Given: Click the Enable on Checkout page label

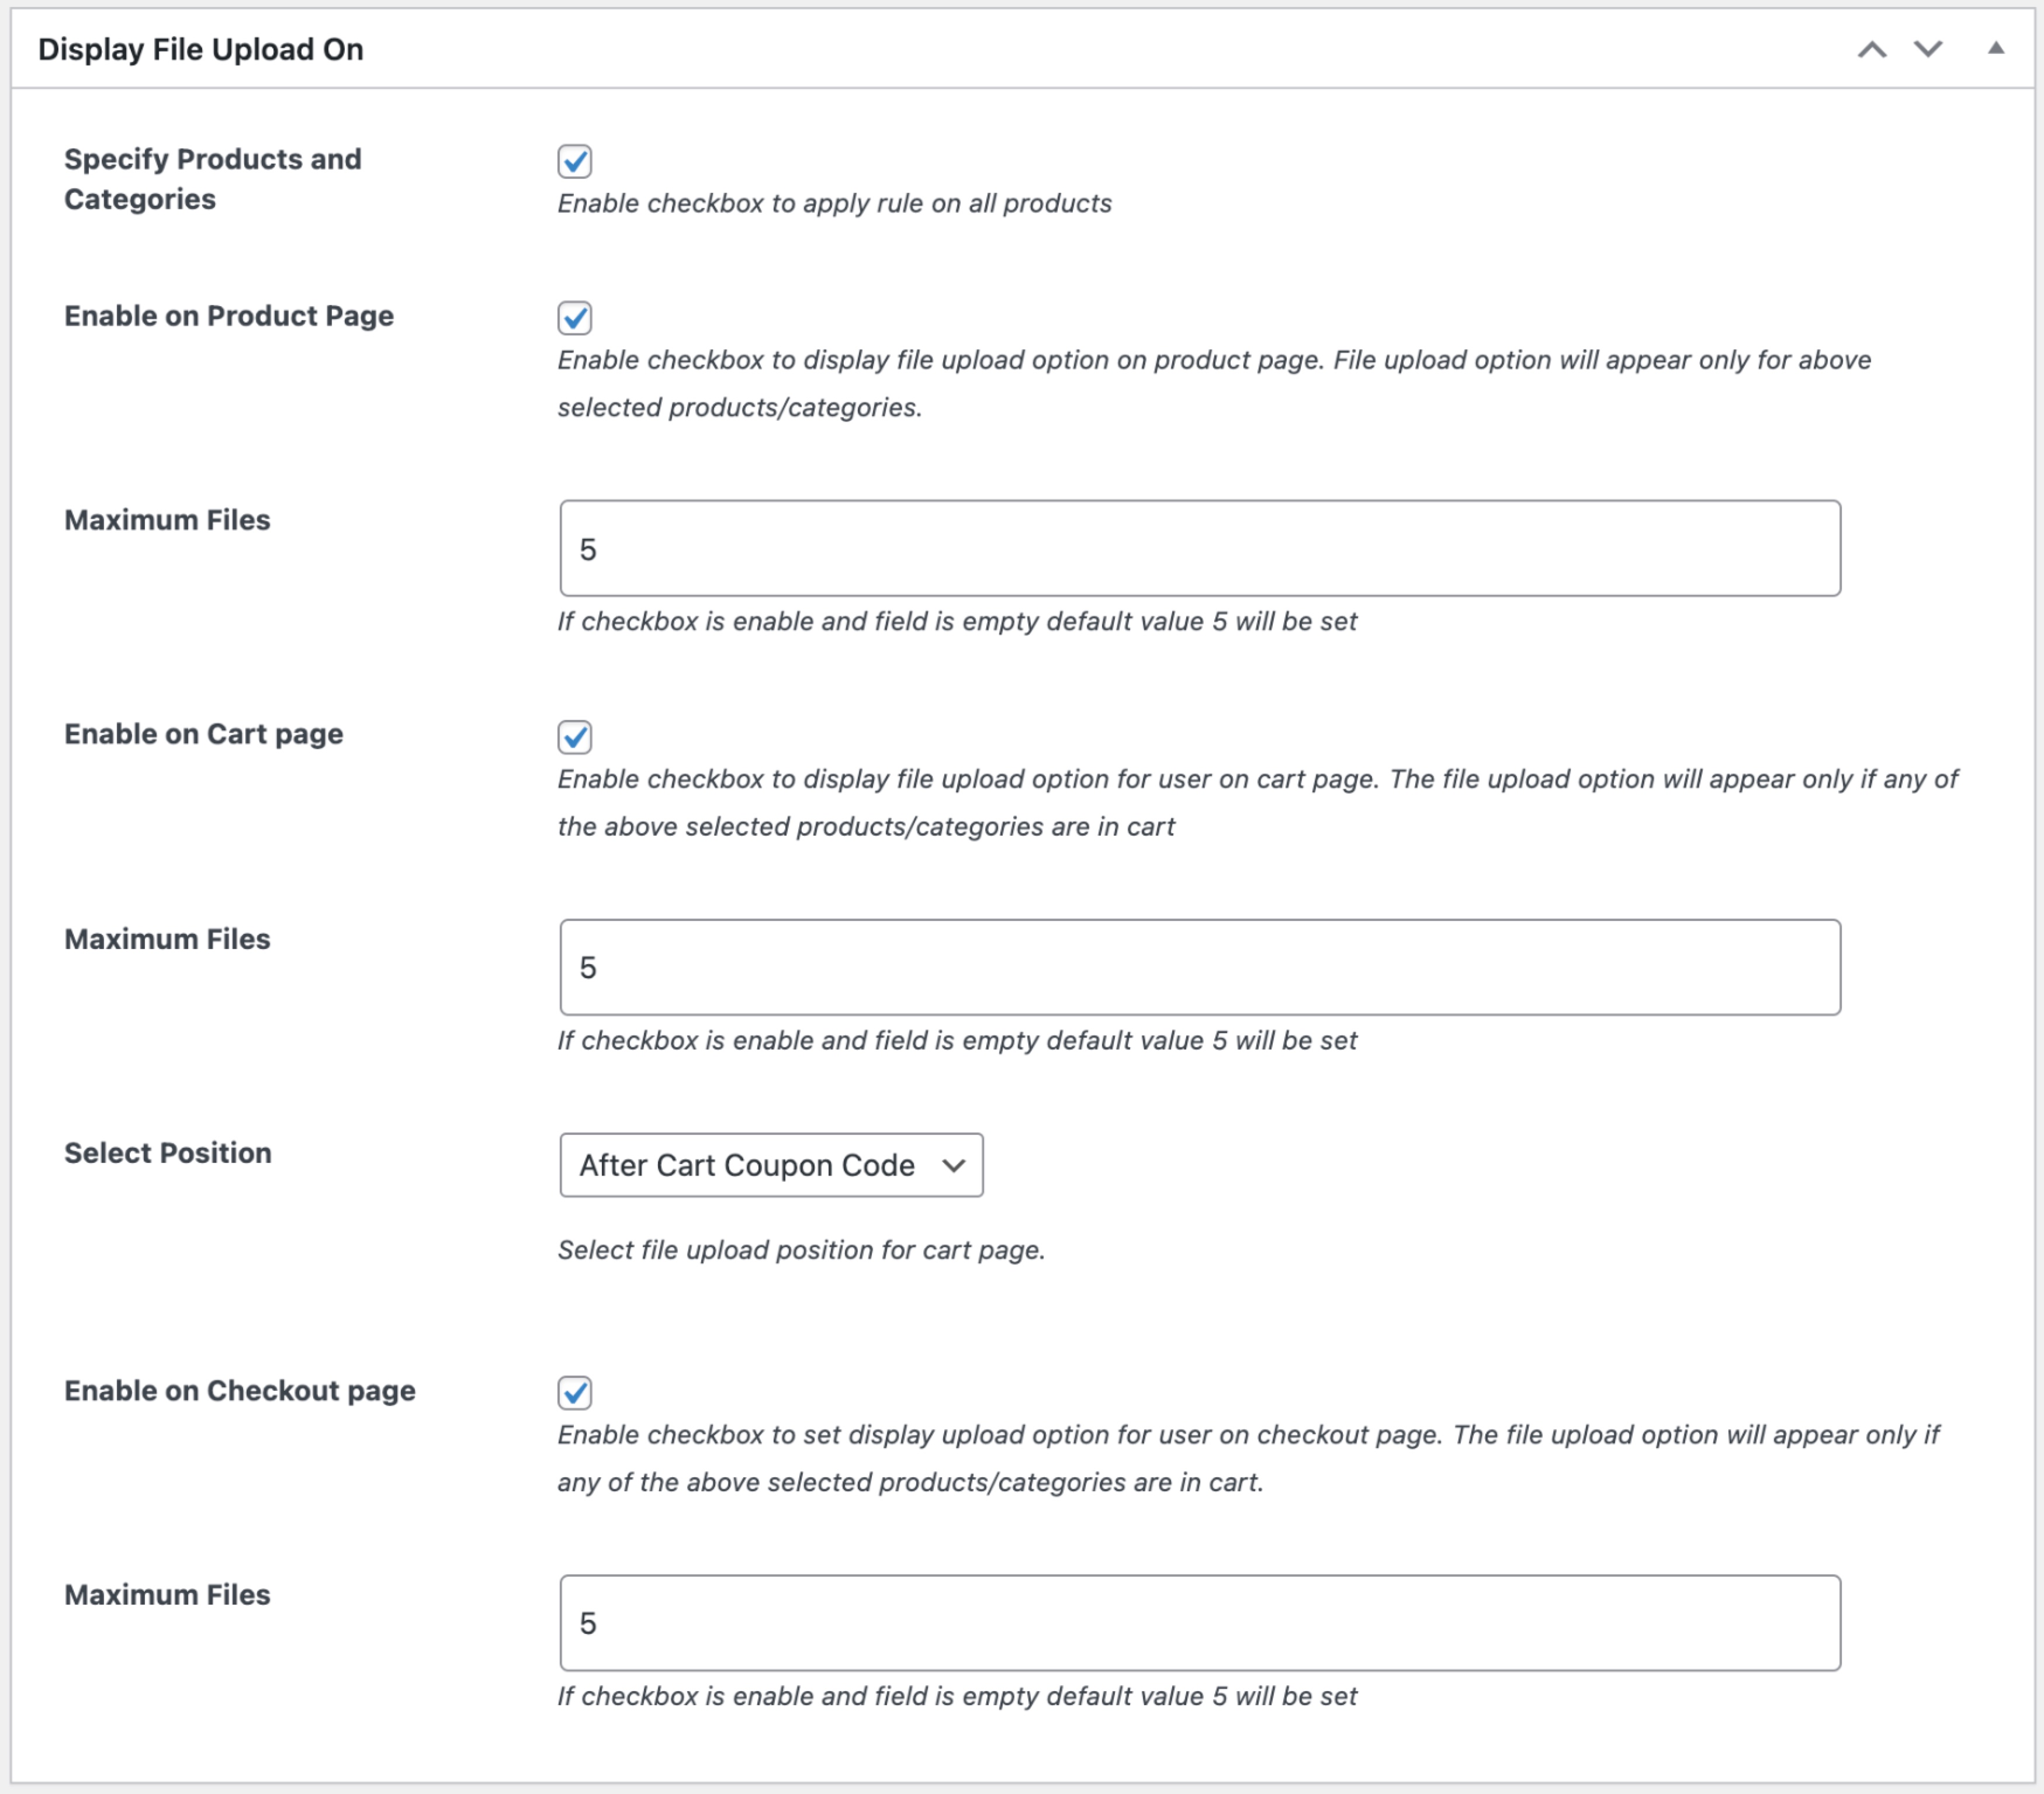Looking at the screenshot, I should point(240,1390).
